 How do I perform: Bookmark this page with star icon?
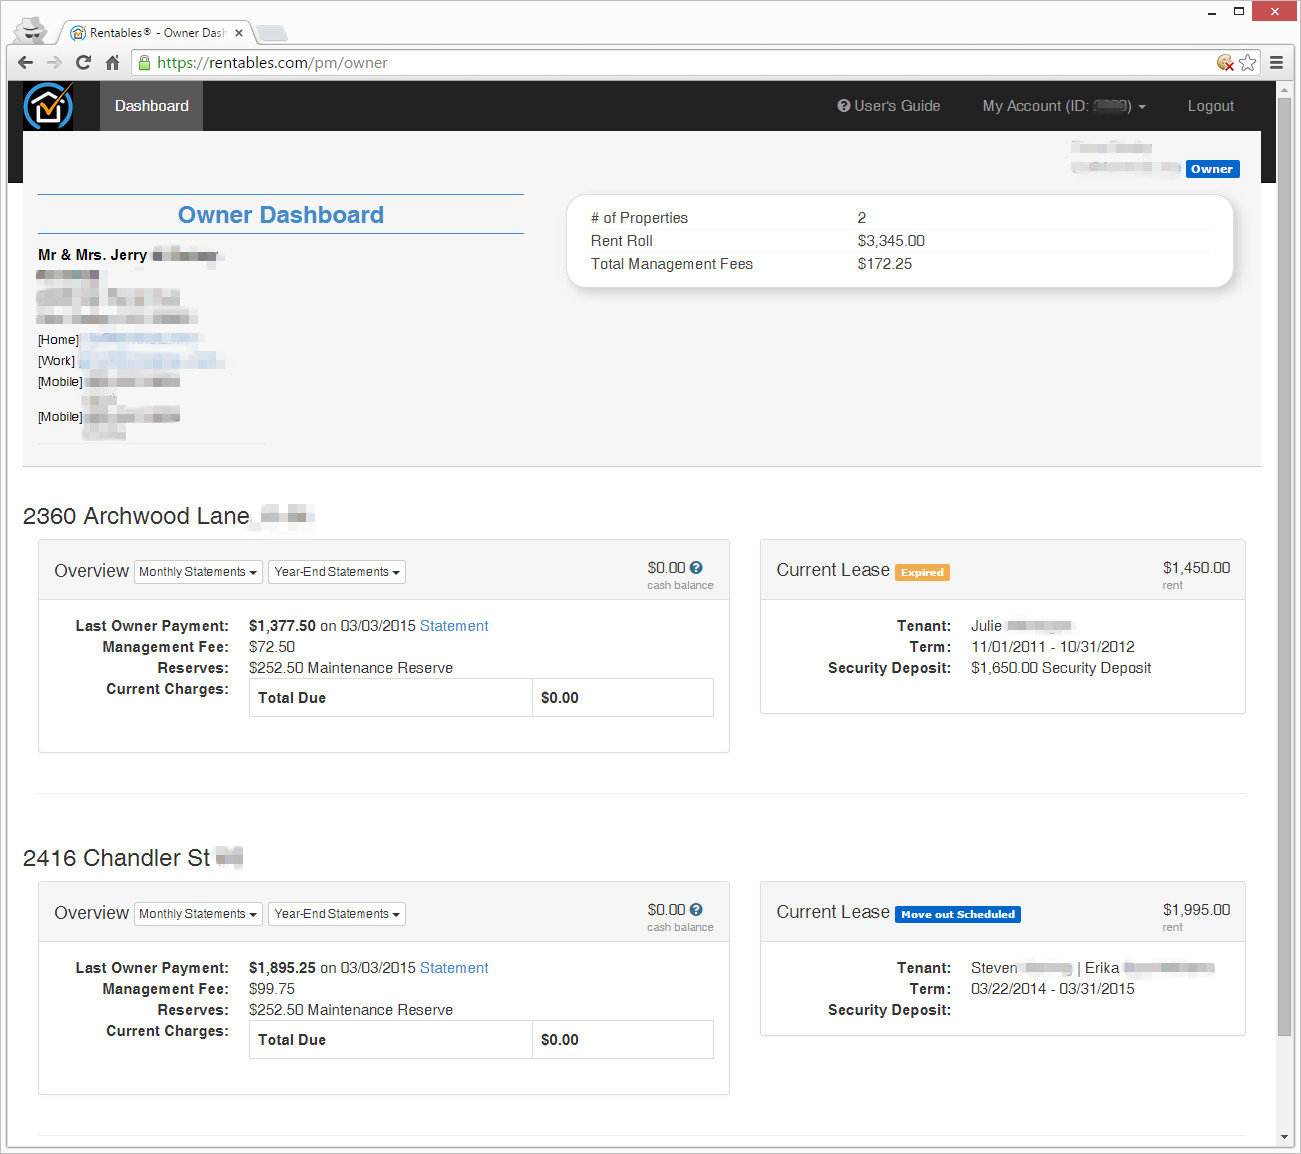pos(1248,63)
